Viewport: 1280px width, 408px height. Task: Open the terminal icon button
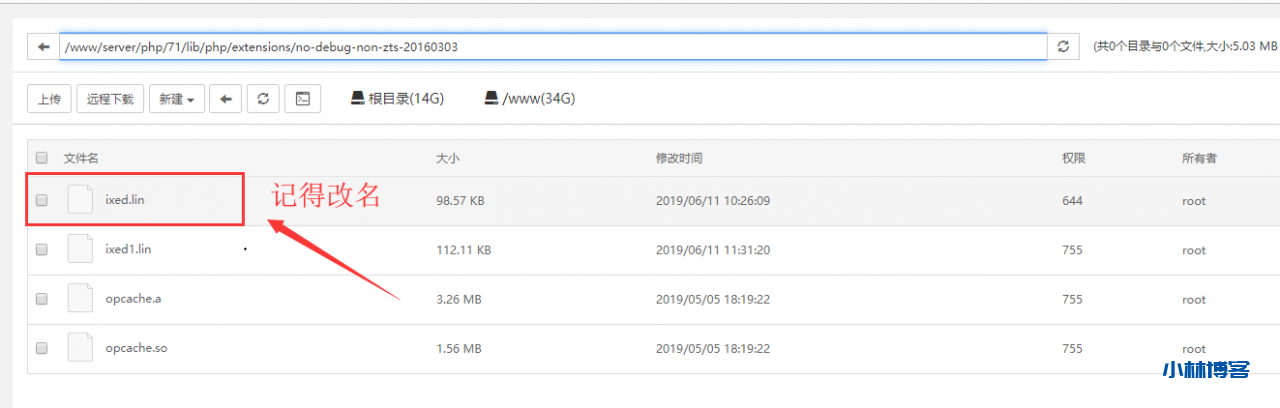303,99
